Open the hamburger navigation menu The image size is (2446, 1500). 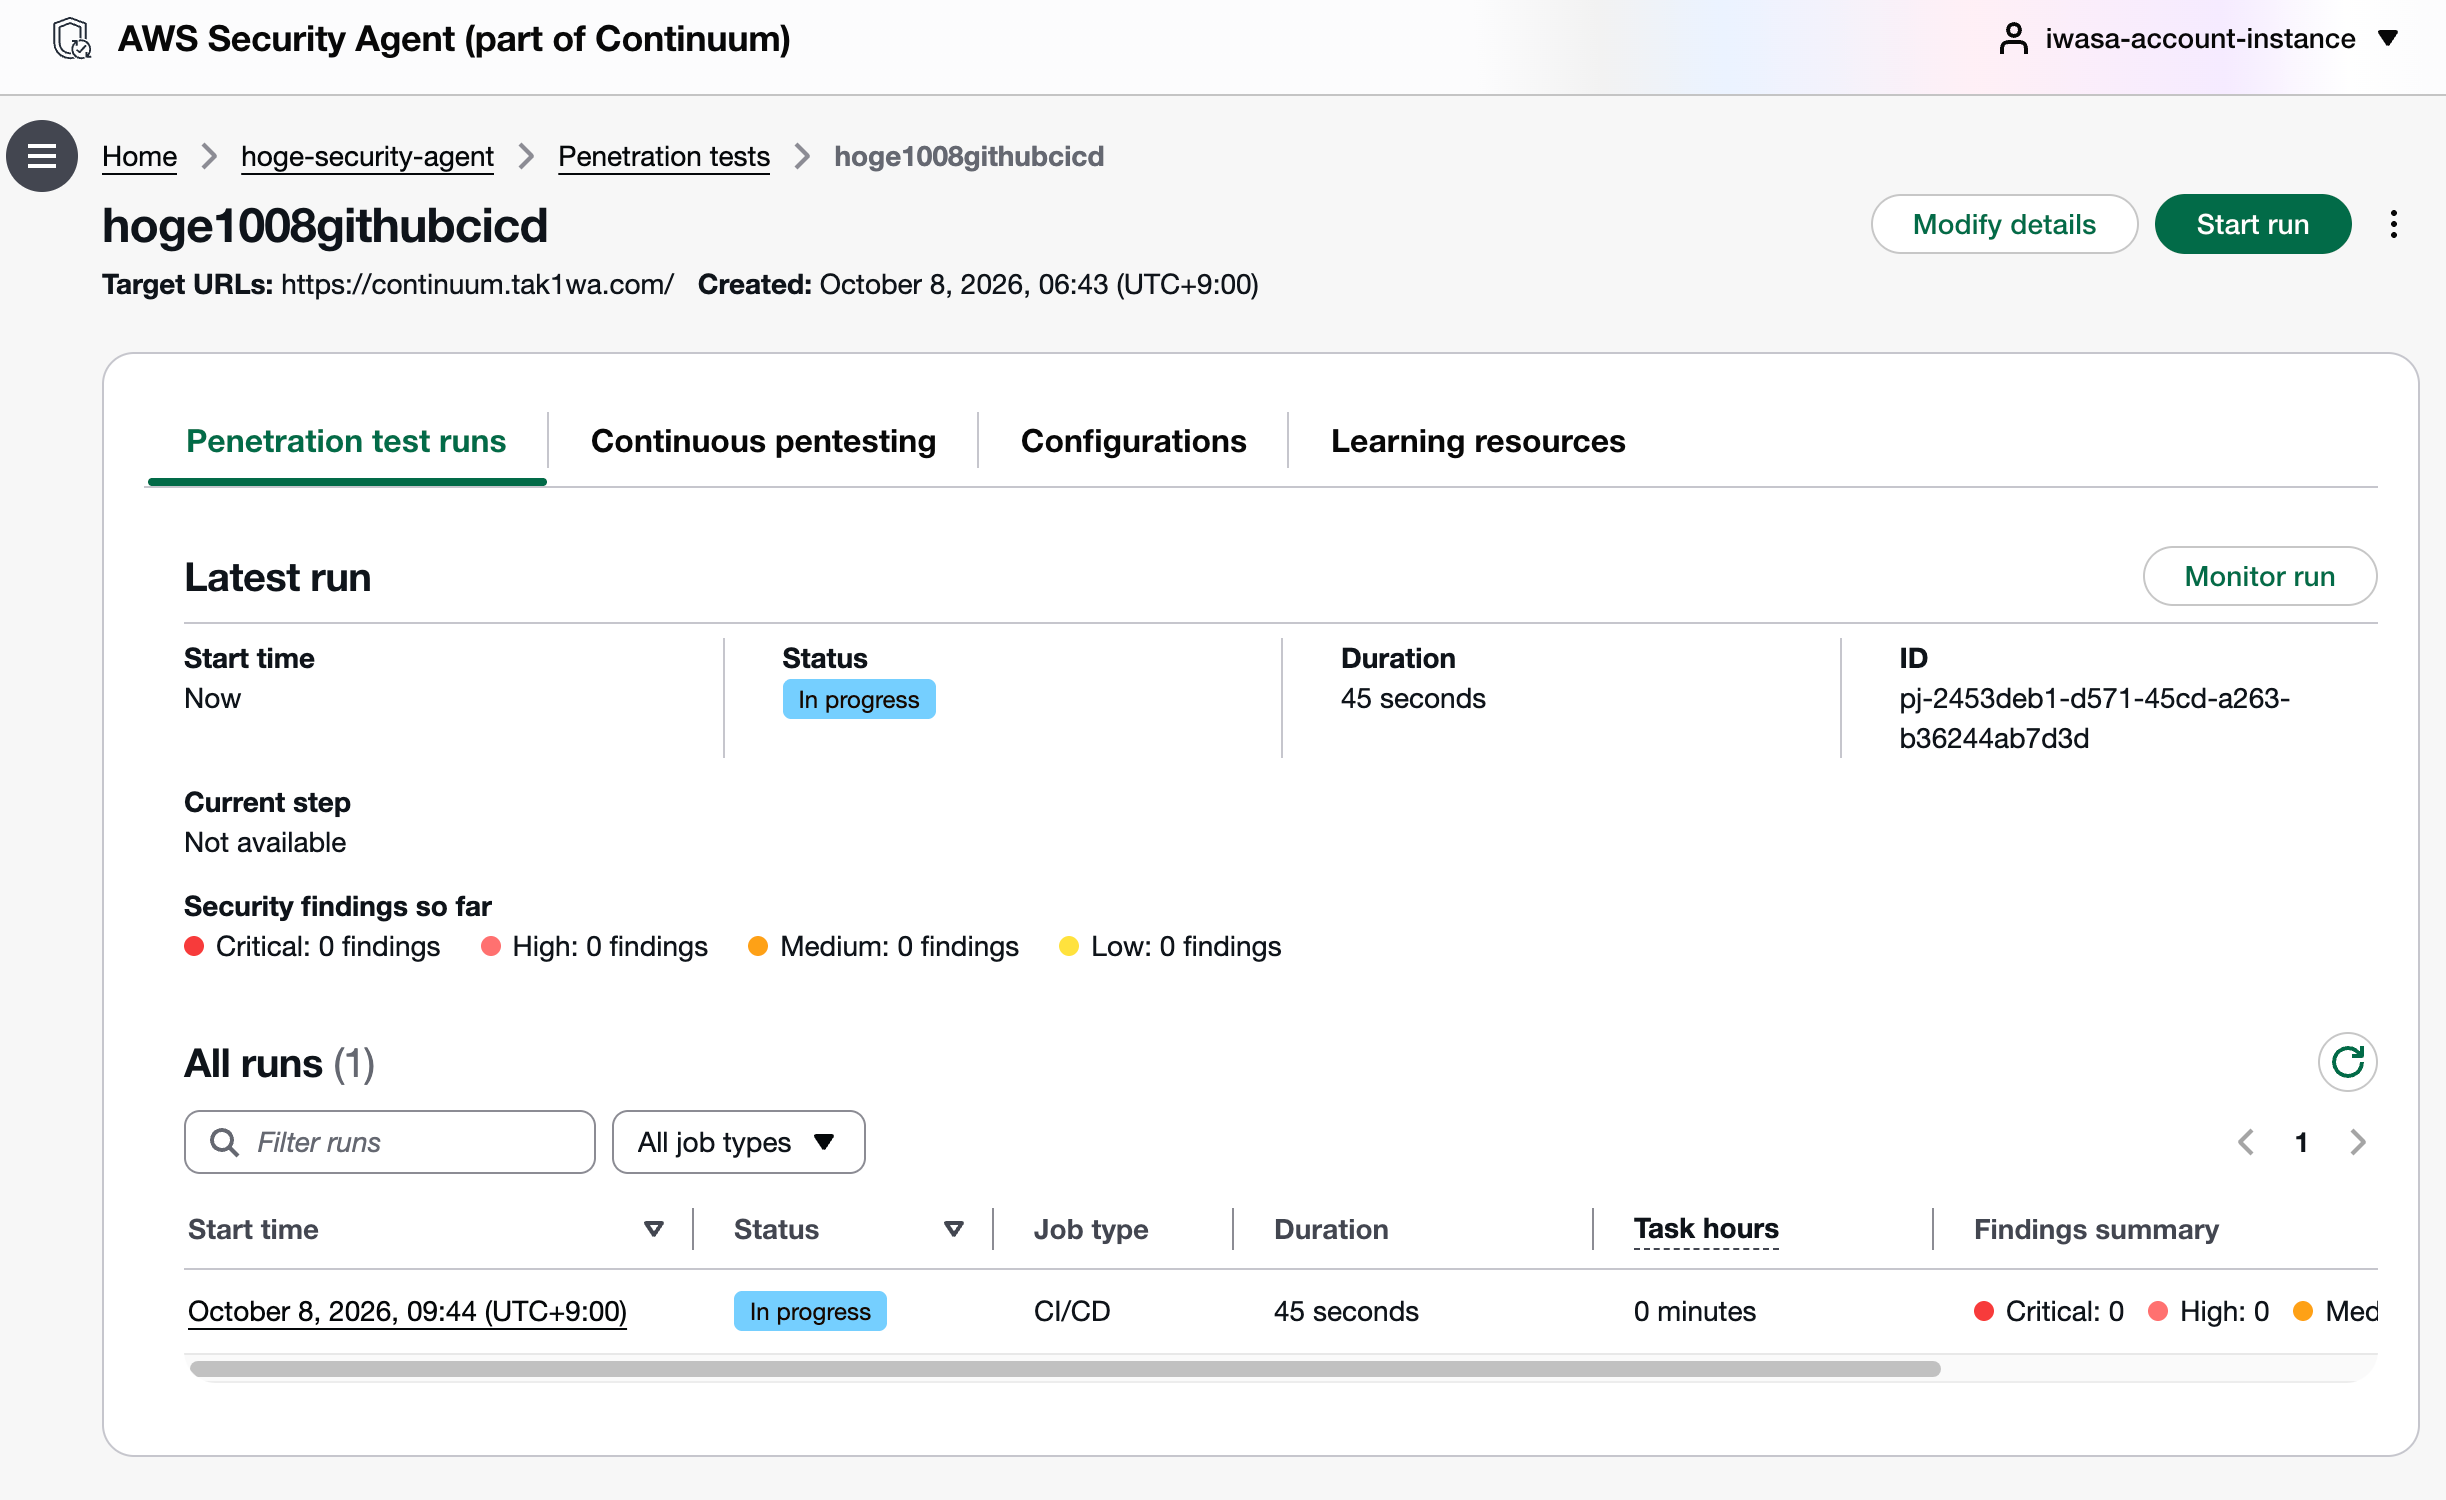tap(42, 156)
